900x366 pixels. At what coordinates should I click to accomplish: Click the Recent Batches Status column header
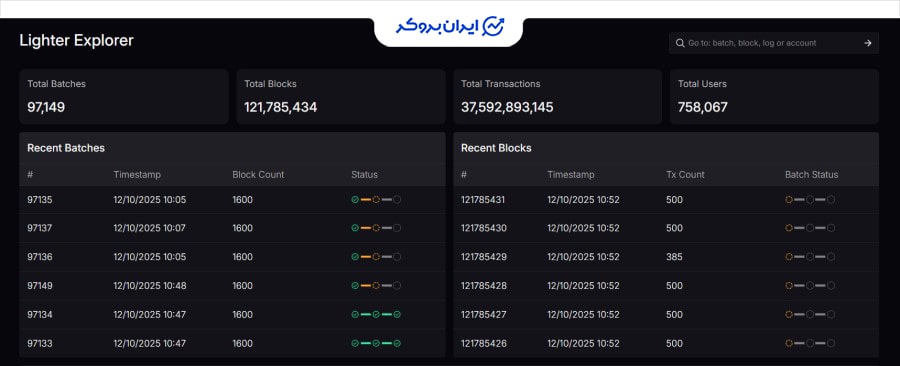click(364, 174)
